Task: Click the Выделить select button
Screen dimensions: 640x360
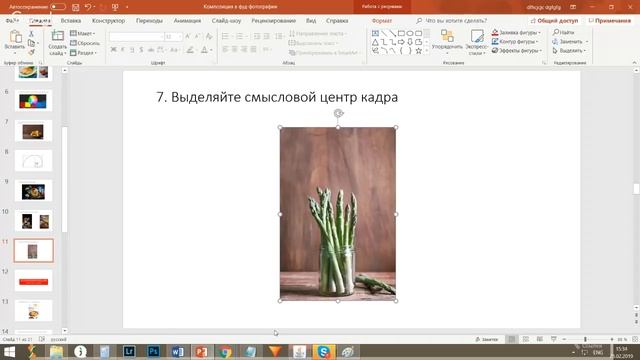Action: pyautogui.click(x=569, y=51)
